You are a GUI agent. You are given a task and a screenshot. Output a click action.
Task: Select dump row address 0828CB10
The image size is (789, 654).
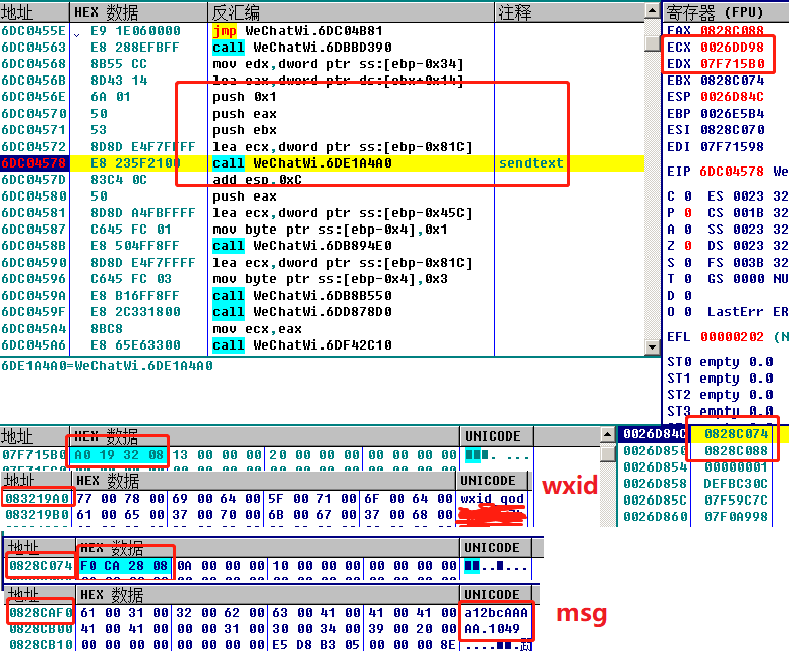pos(41,645)
